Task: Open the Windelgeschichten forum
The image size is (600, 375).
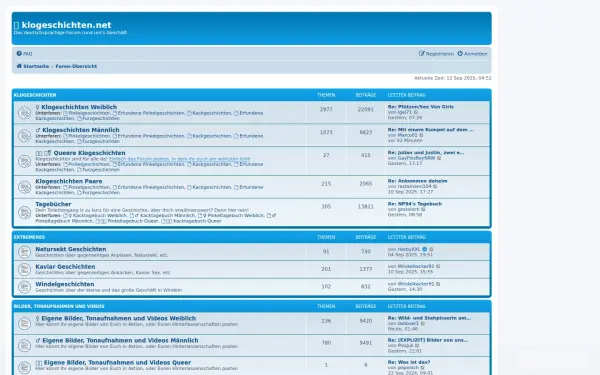Action: 65,284
